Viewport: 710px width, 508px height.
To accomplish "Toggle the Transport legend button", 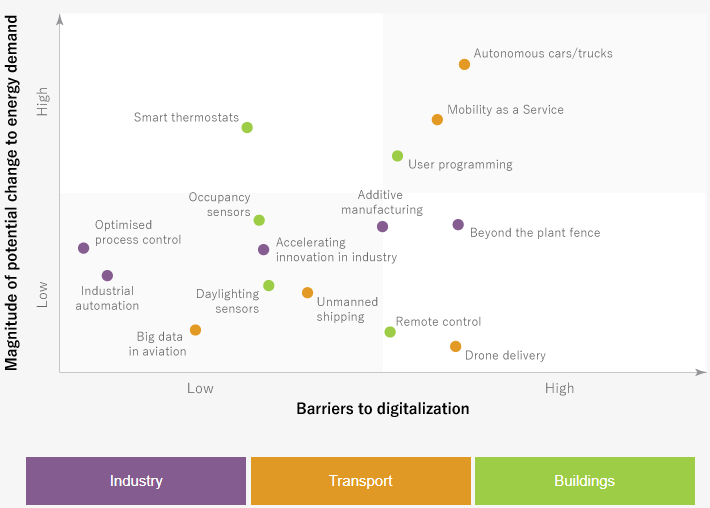I will [x=360, y=481].
